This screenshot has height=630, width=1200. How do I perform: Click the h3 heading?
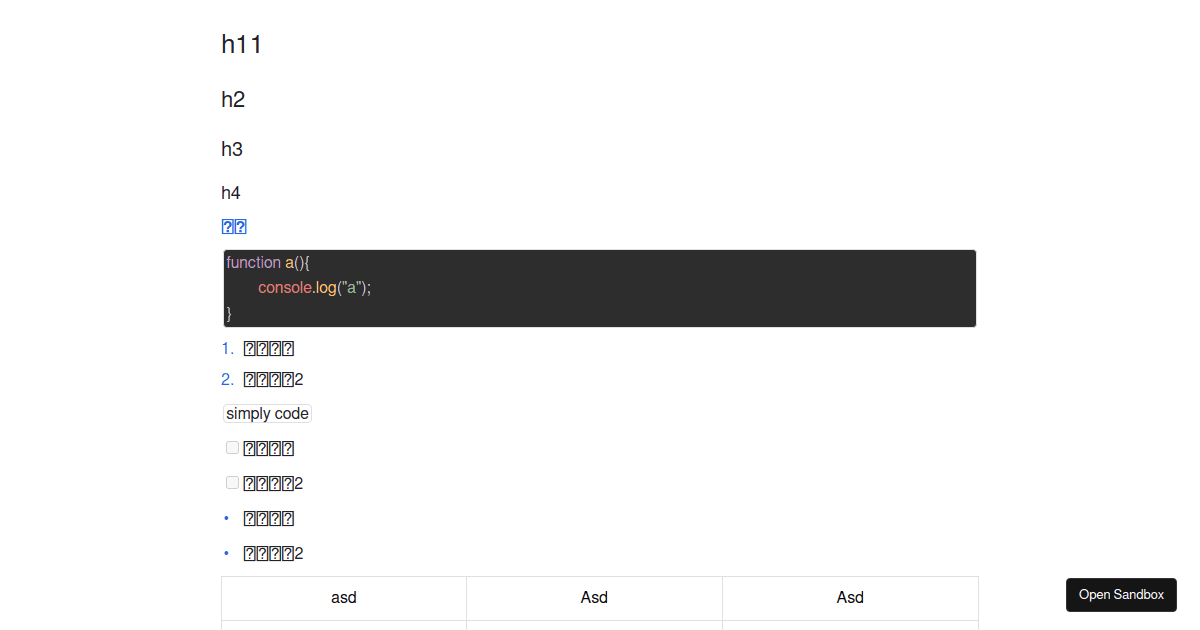[231, 148]
